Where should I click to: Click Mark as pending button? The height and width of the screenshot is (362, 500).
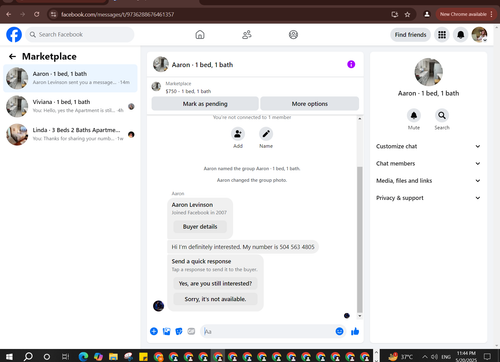tap(205, 104)
